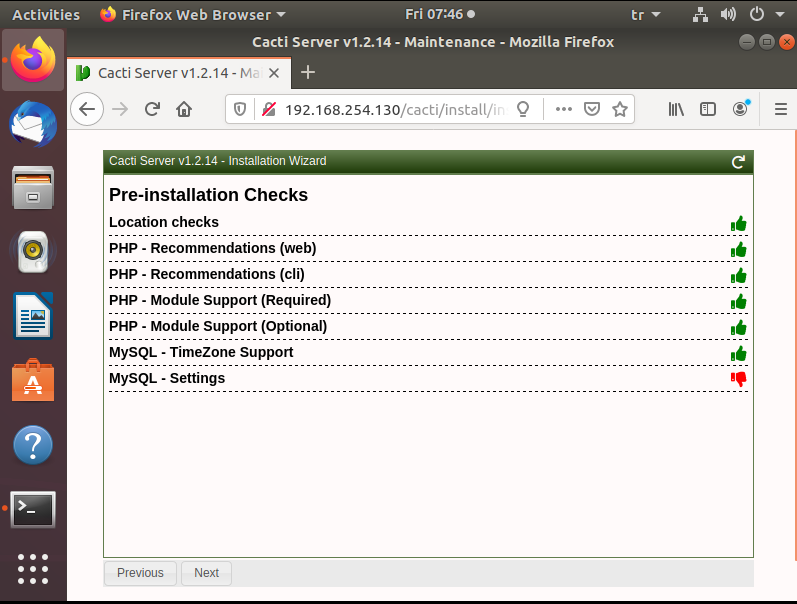Expand the PHP - Recommendations (cli) section

coord(428,274)
